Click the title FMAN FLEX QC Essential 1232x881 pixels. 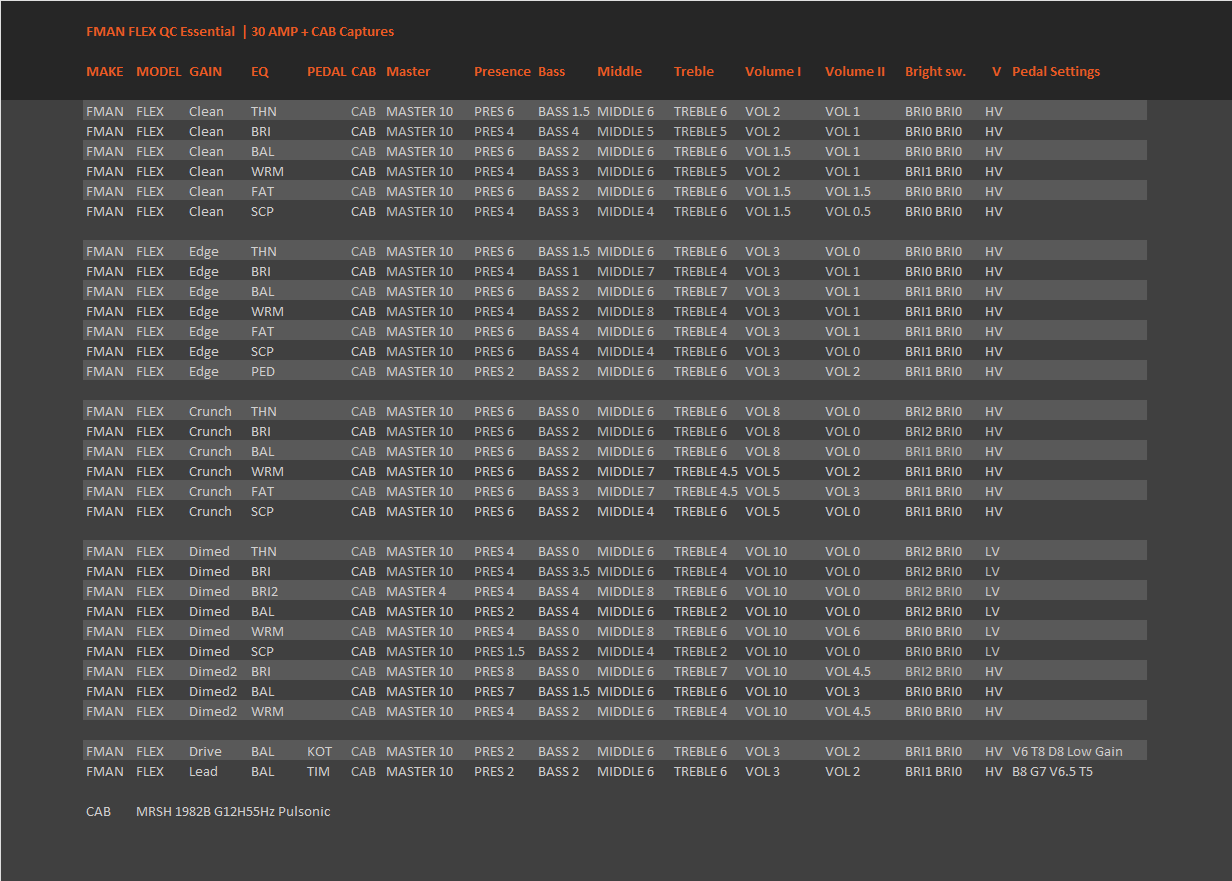tap(161, 32)
